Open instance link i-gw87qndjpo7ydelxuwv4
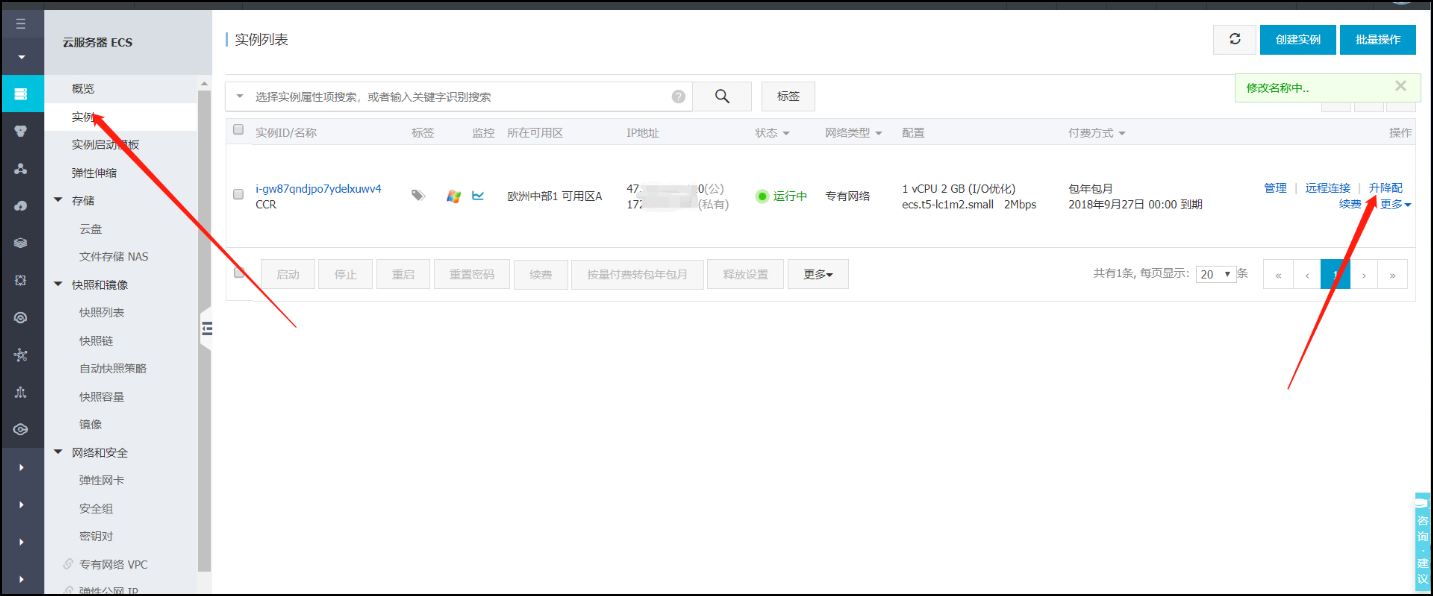 [318, 189]
